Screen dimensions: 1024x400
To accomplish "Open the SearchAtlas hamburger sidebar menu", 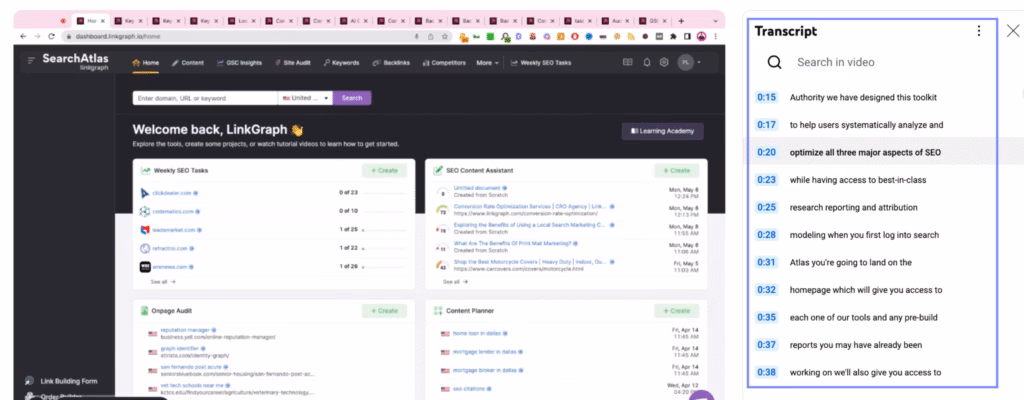I will click(x=31, y=62).
